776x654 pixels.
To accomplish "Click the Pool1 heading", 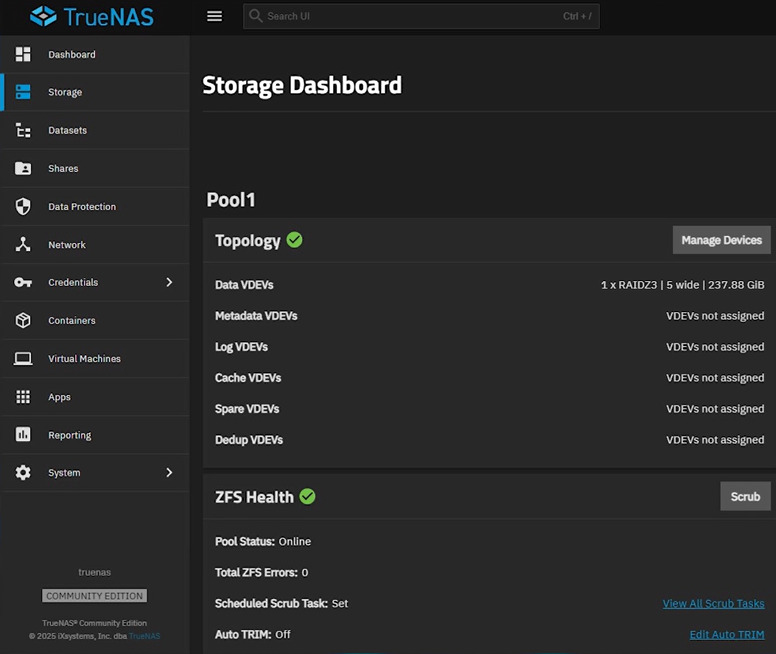I will coord(231,200).
